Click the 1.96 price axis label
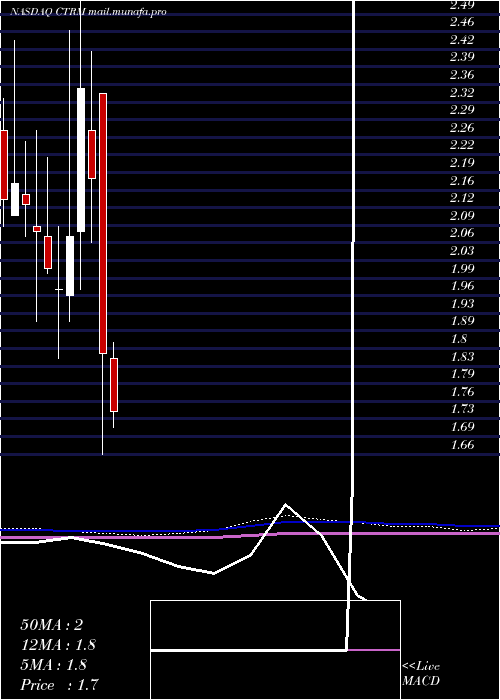Image resolution: width=500 pixels, height=700 pixels. click(462, 286)
